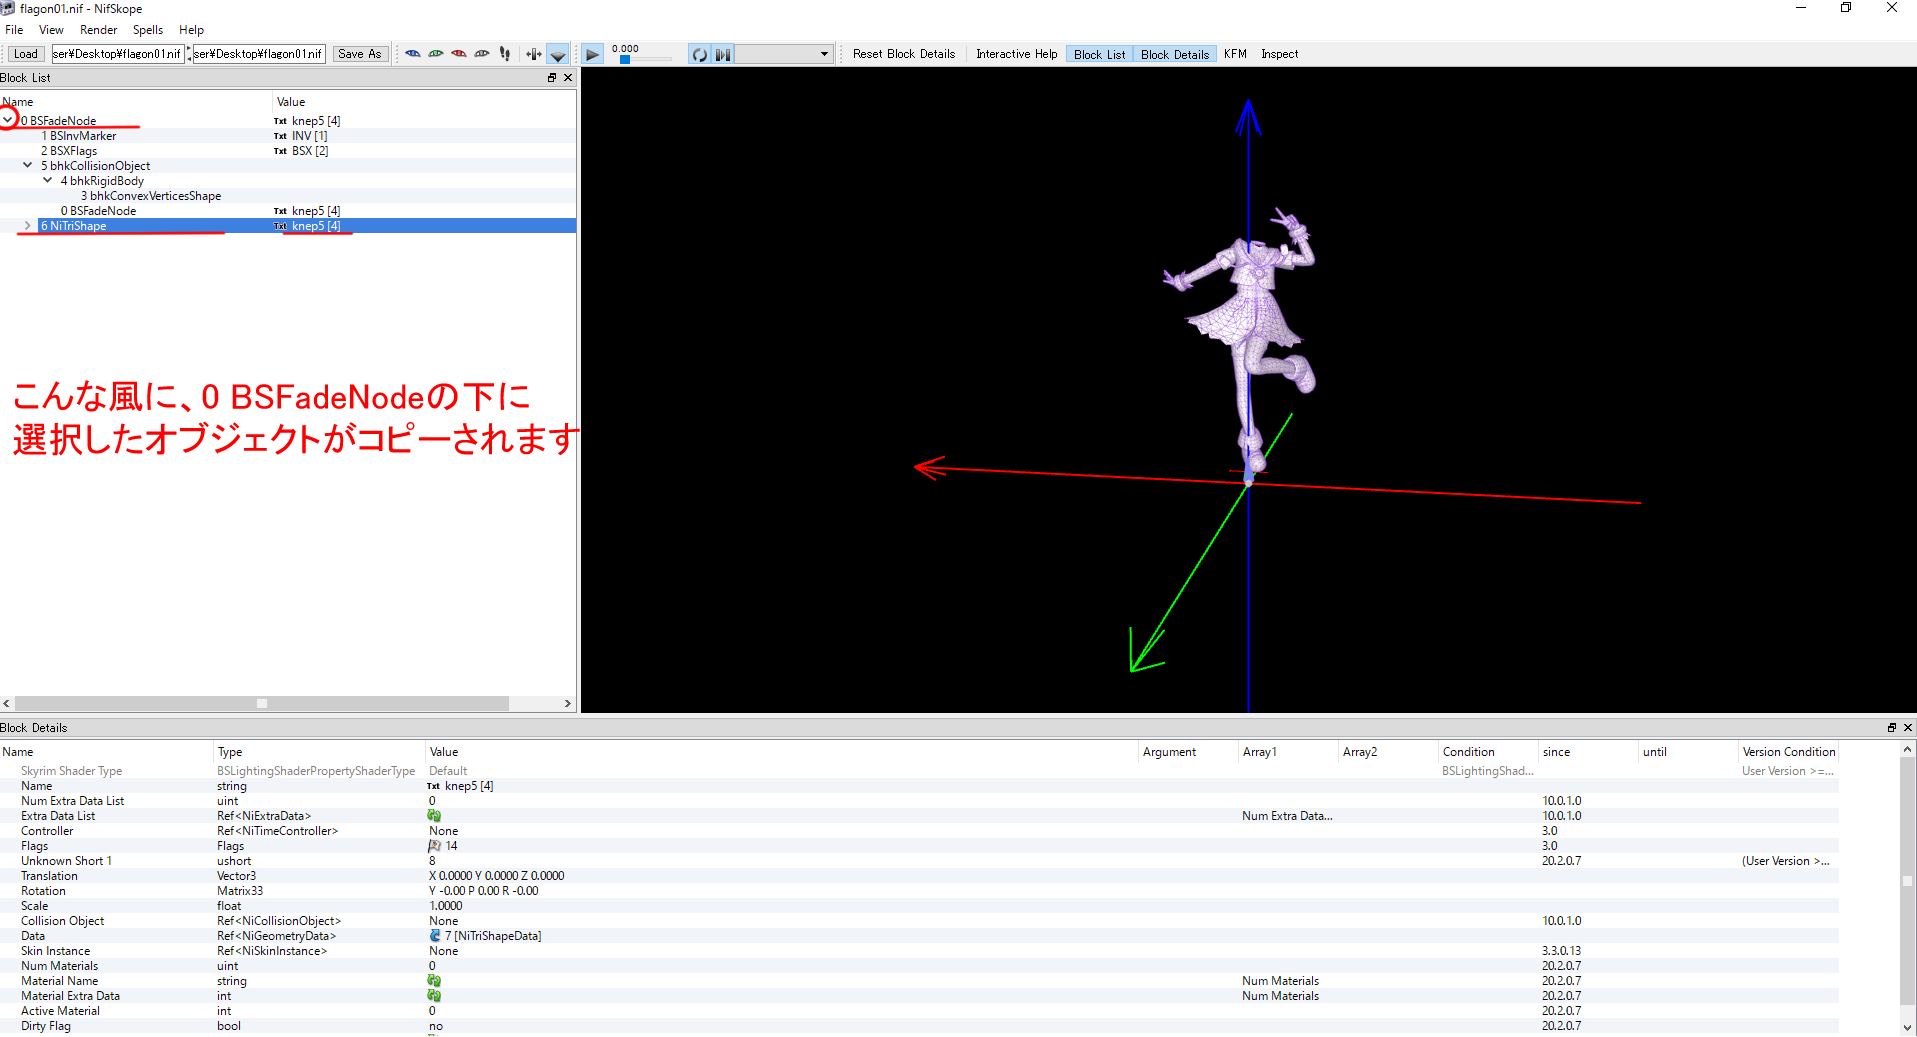
Task: Click the Type column header in Block Details
Action: (320, 752)
